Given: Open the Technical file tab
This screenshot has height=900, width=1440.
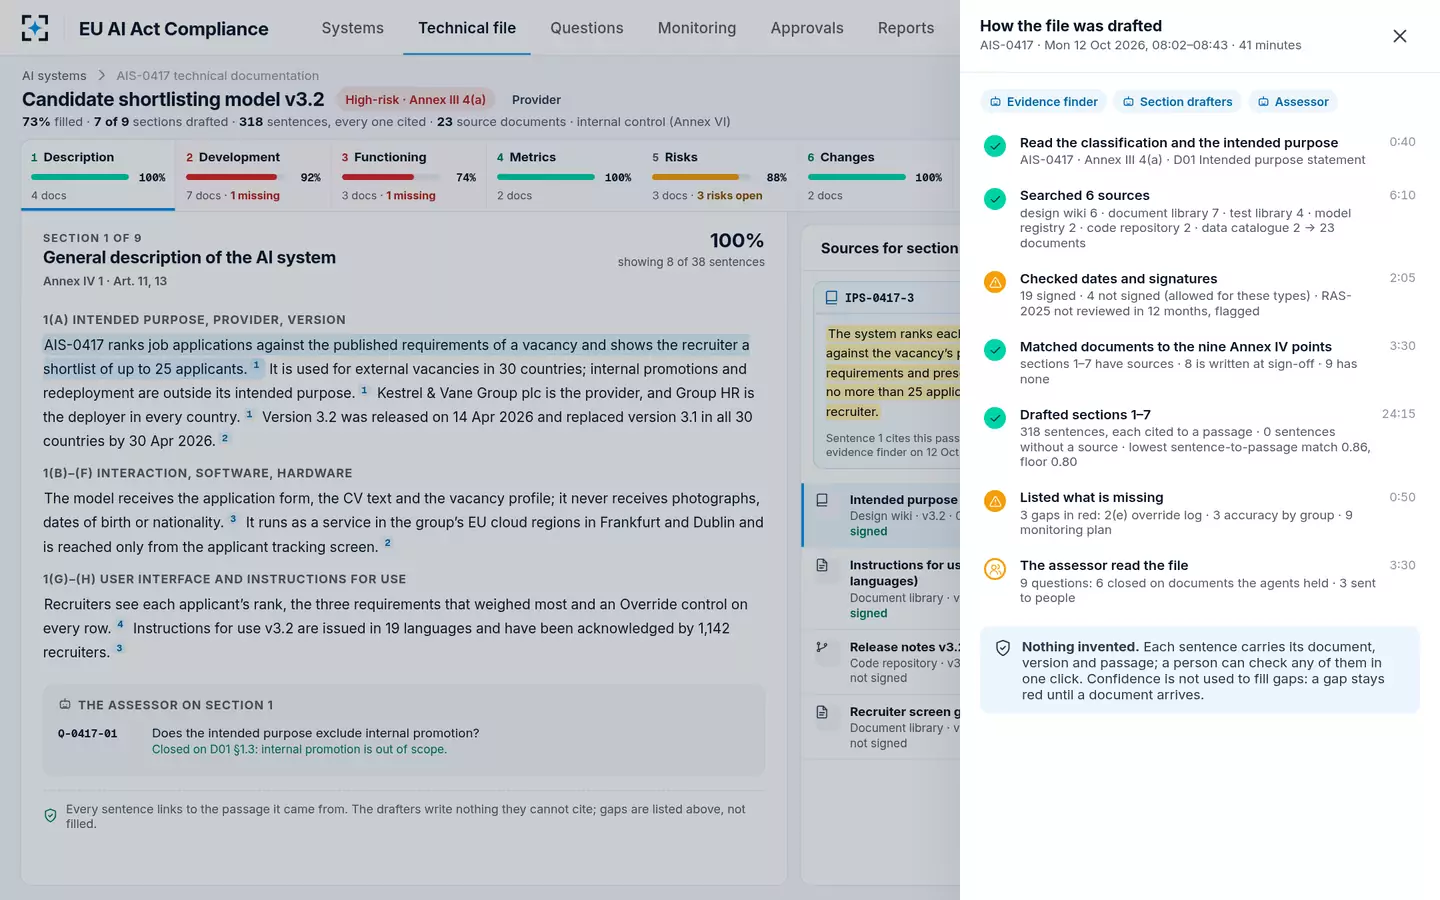Looking at the screenshot, I should (x=467, y=28).
